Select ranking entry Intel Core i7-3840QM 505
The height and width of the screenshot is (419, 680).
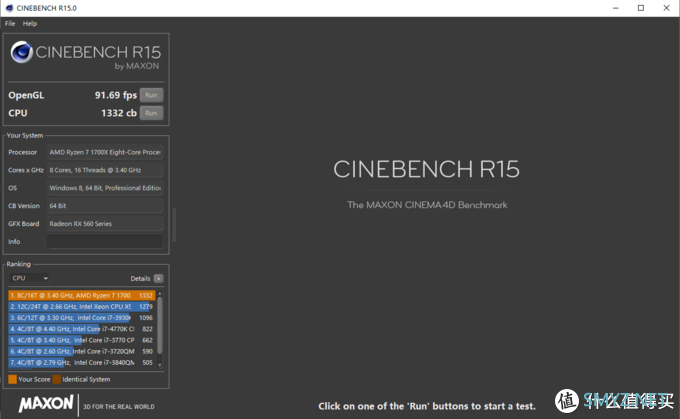click(x=82, y=363)
